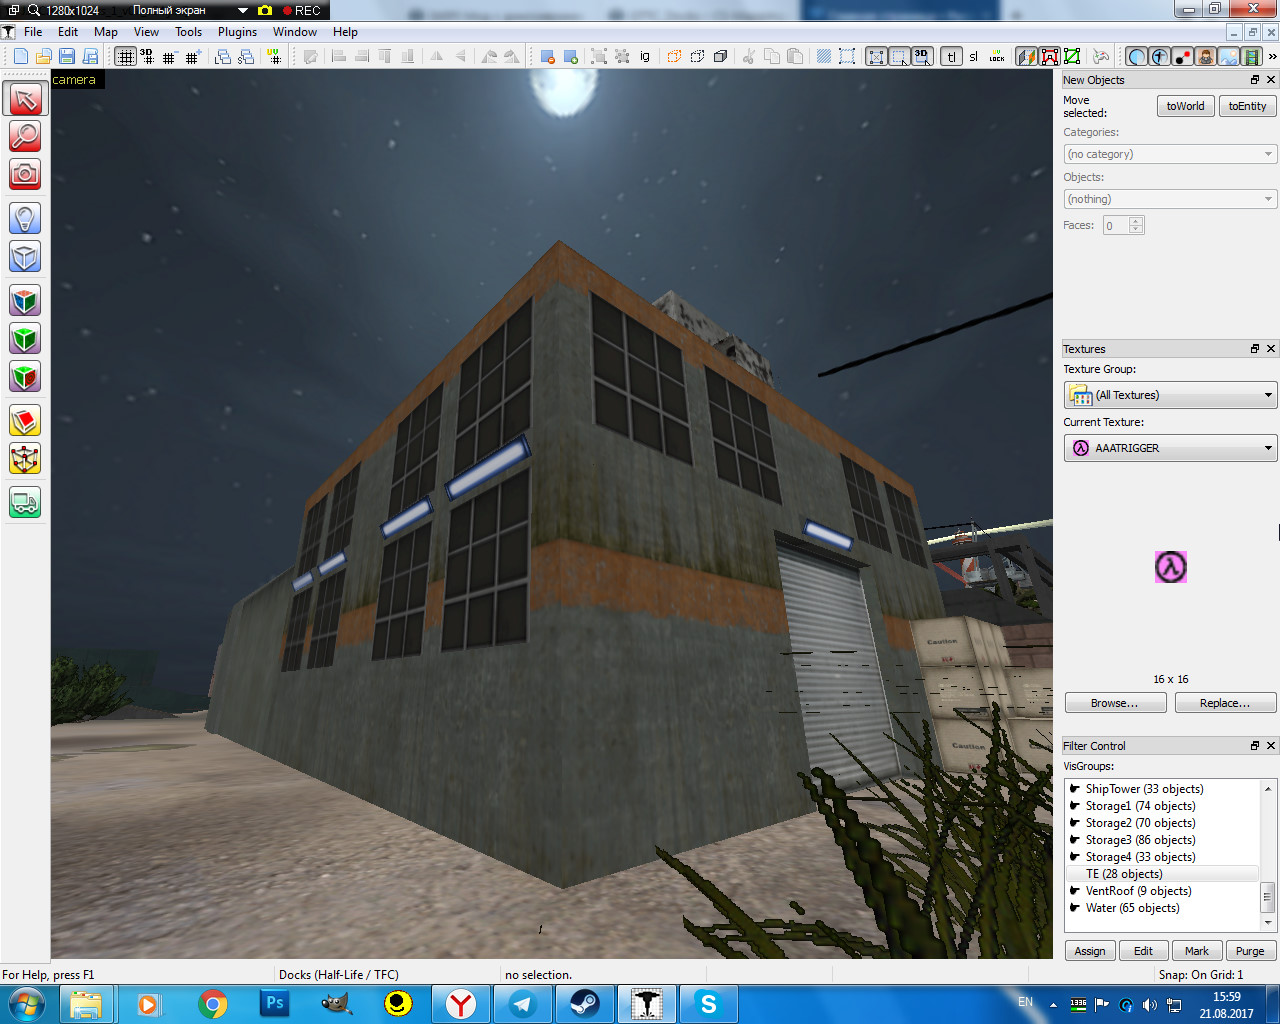Viewport: 1280px width, 1024px height.
Task: Select the Path tool truck icon
Action: (25, 502)
